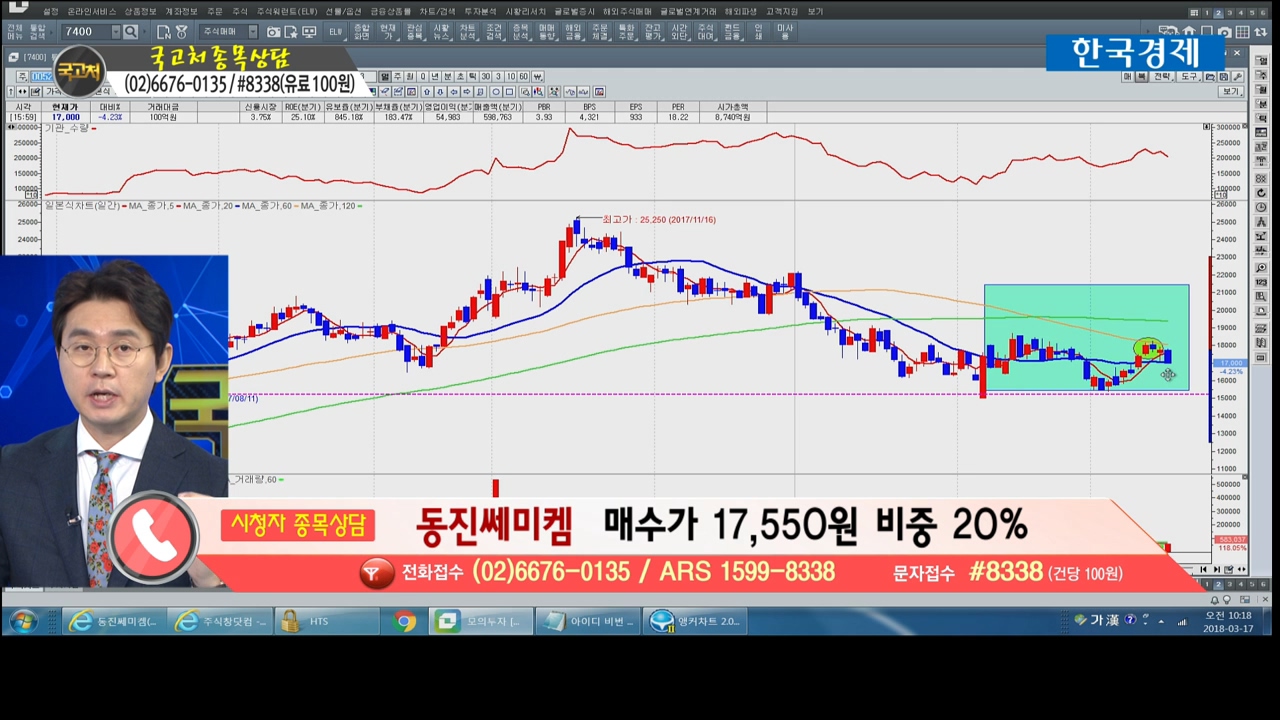Open the 주식매매 combo box dropdown

252,32
